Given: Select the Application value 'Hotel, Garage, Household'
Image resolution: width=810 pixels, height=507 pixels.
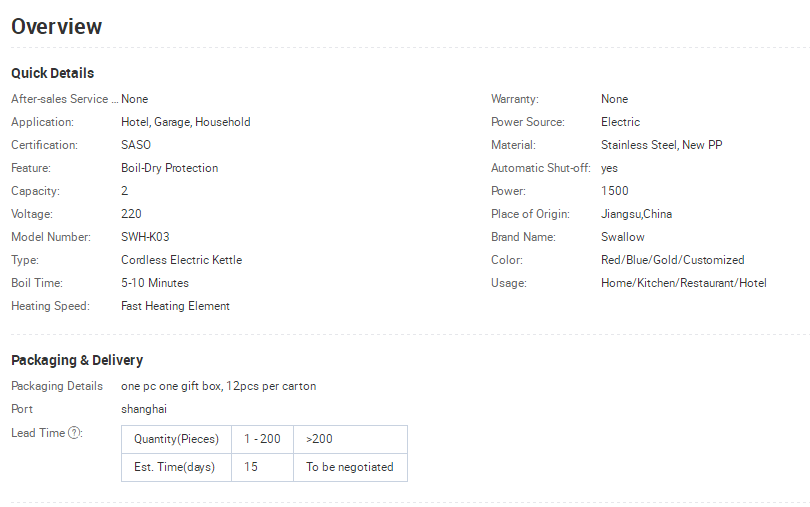Looking at the screenshot, I should click(185, 122).
